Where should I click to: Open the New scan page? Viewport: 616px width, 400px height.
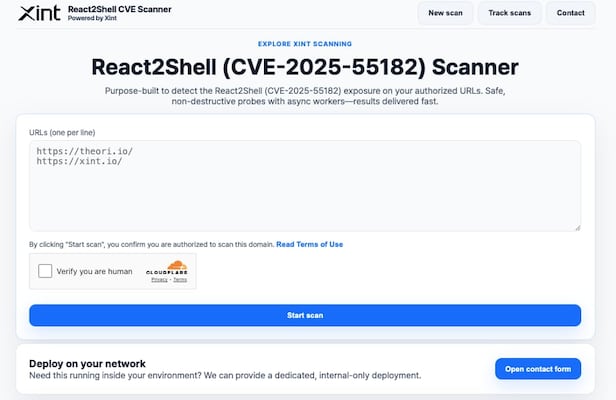click(x=444, y=13)
